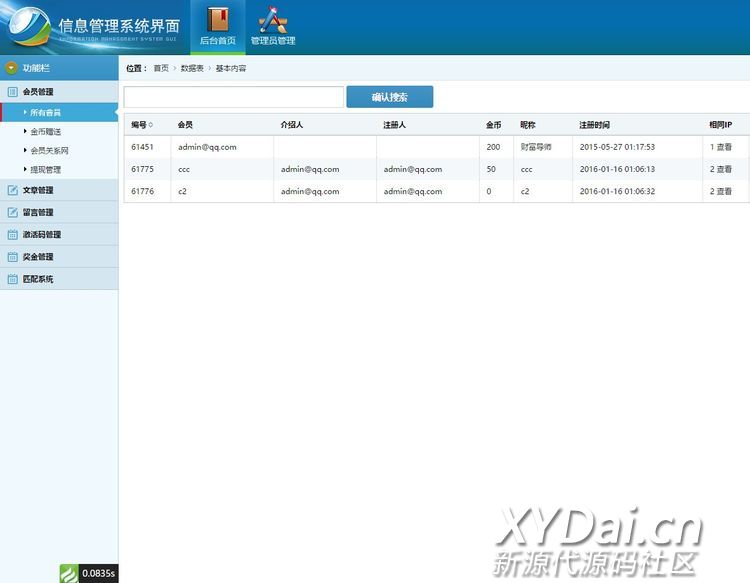
Task: Click ID 61775 cell
Action: click(143, 169)
